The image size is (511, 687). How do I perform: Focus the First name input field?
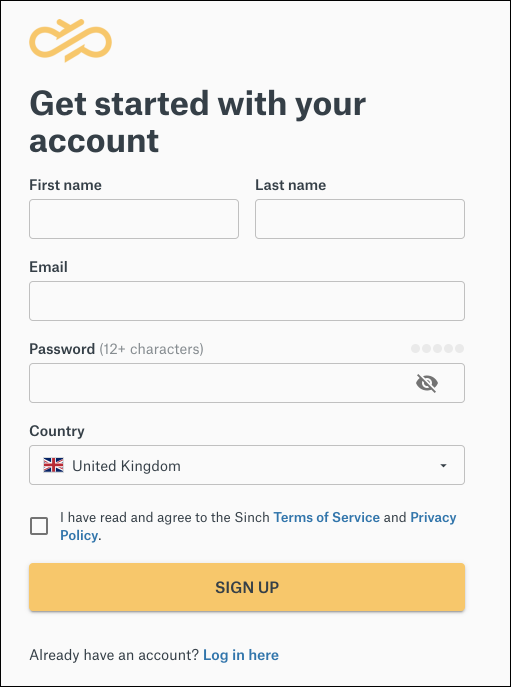tap(134, 219)
